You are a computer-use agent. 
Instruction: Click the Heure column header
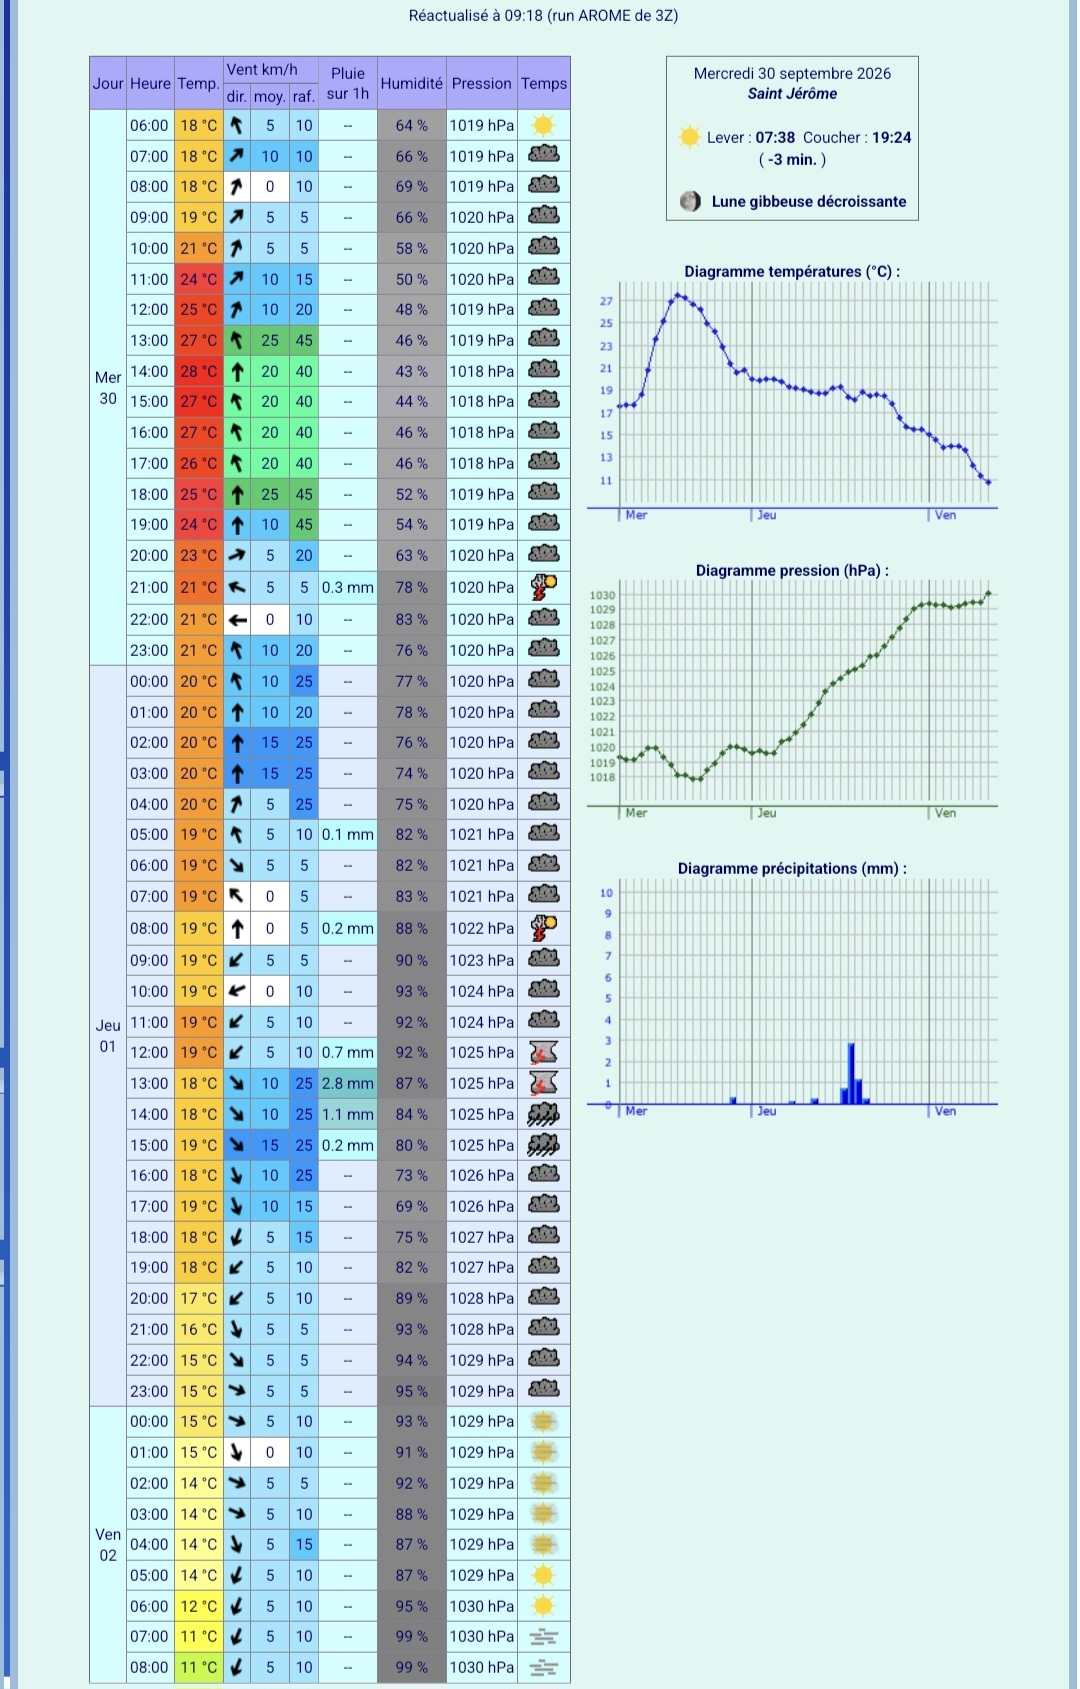coord(150,83)
